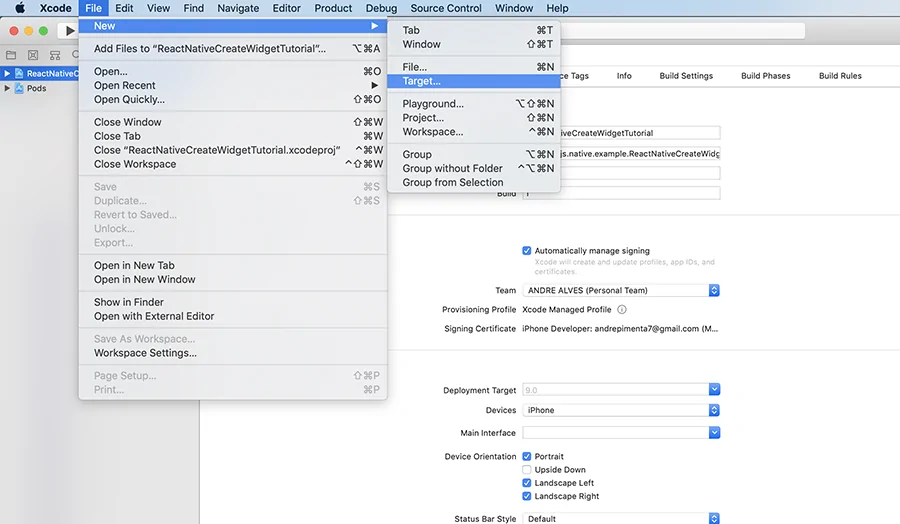The width and height of the screenshot is (900, 524).
Task: Click the Run play button in toolbar
Action: pyautogui.click(x=69, y=31)
